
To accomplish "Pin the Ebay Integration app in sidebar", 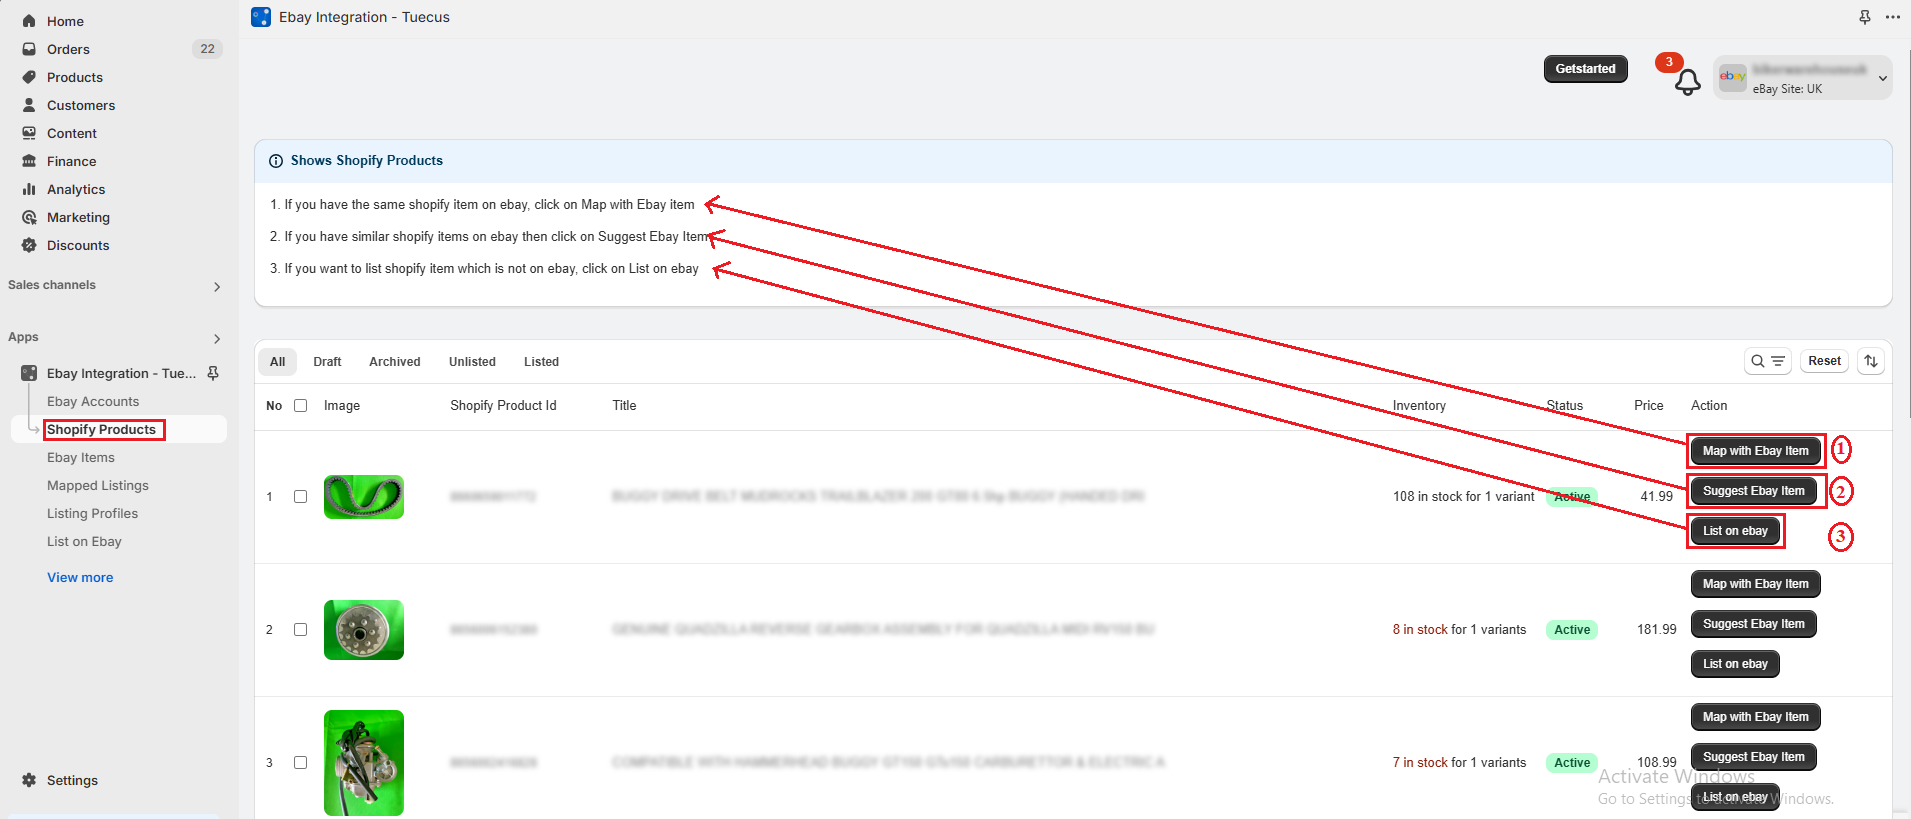I will pyautogui.click(x=213, y=373).
